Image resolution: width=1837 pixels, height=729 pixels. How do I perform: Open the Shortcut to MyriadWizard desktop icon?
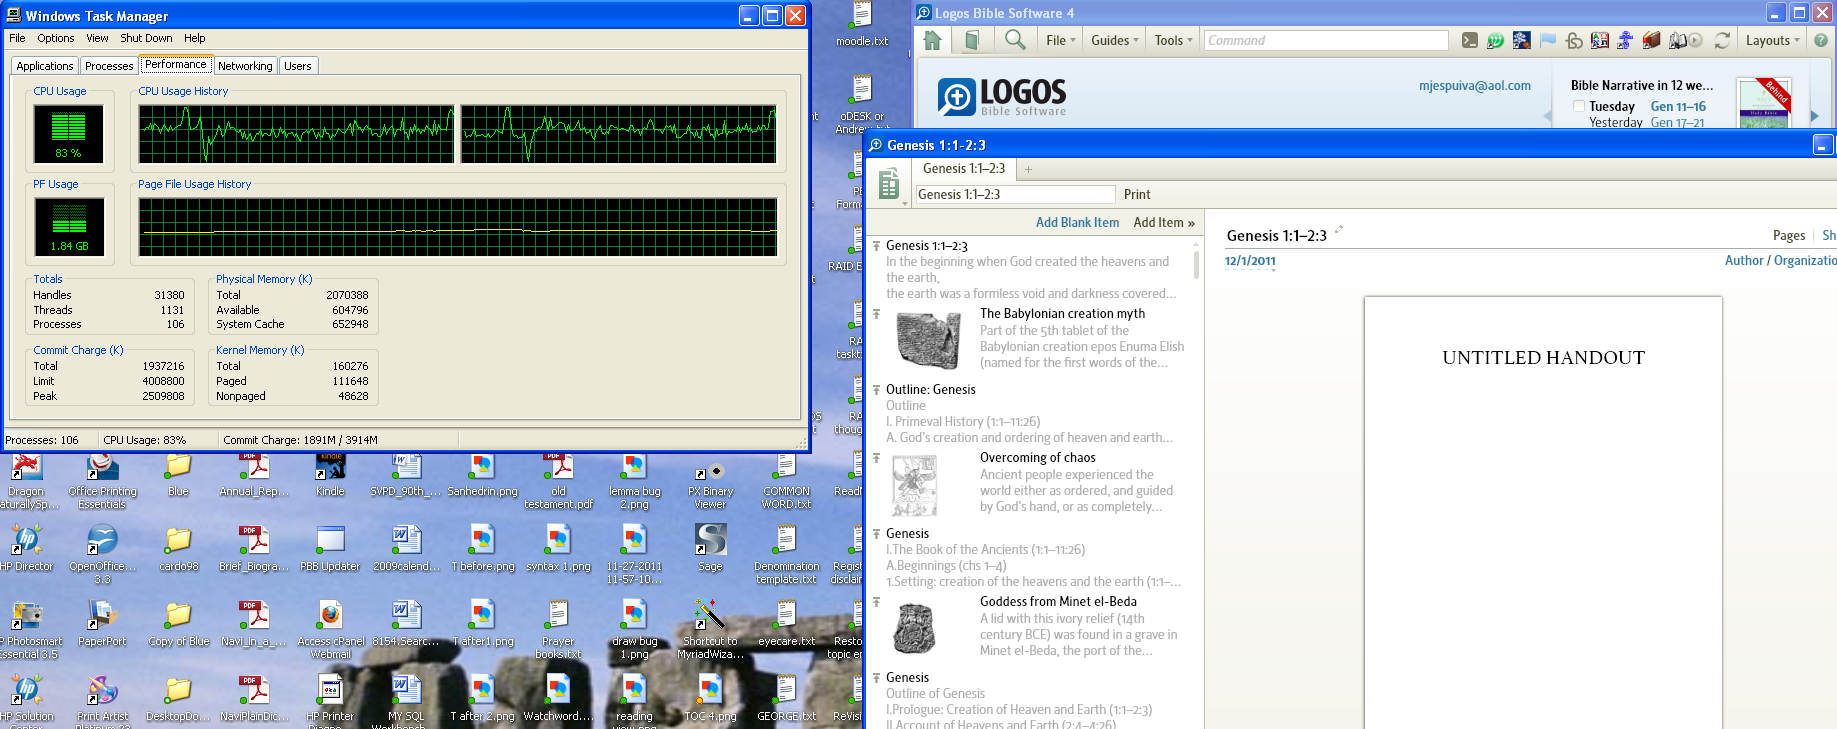(710, 629)
